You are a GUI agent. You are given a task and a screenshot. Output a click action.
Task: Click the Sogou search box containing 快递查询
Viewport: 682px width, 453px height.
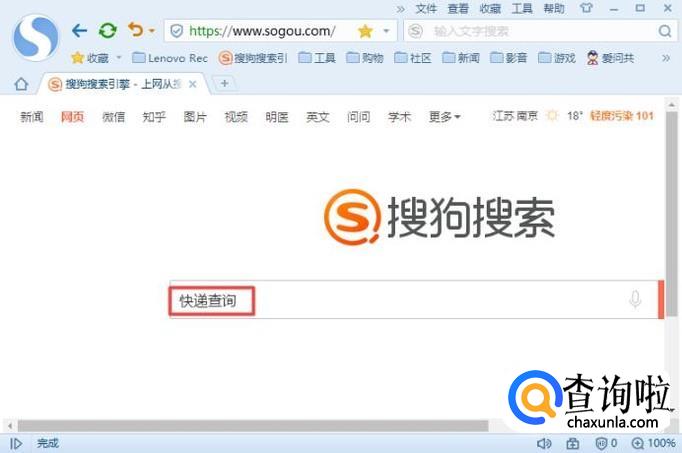pyautogui.click(x=413, y=300)
